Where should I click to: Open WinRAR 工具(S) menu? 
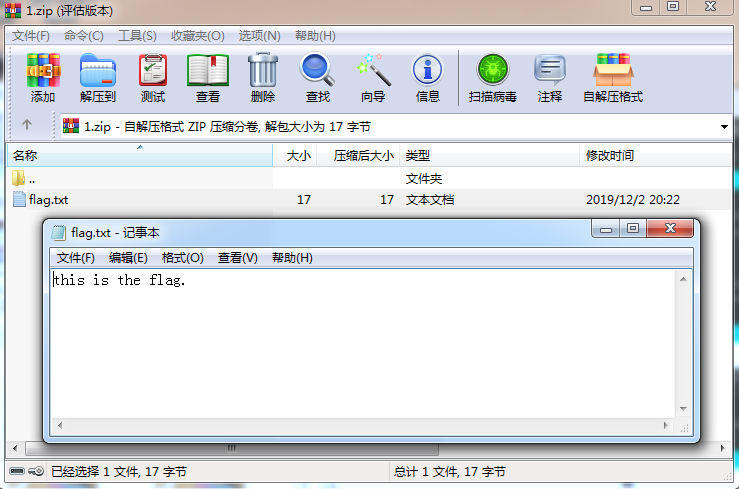[137, 36]
